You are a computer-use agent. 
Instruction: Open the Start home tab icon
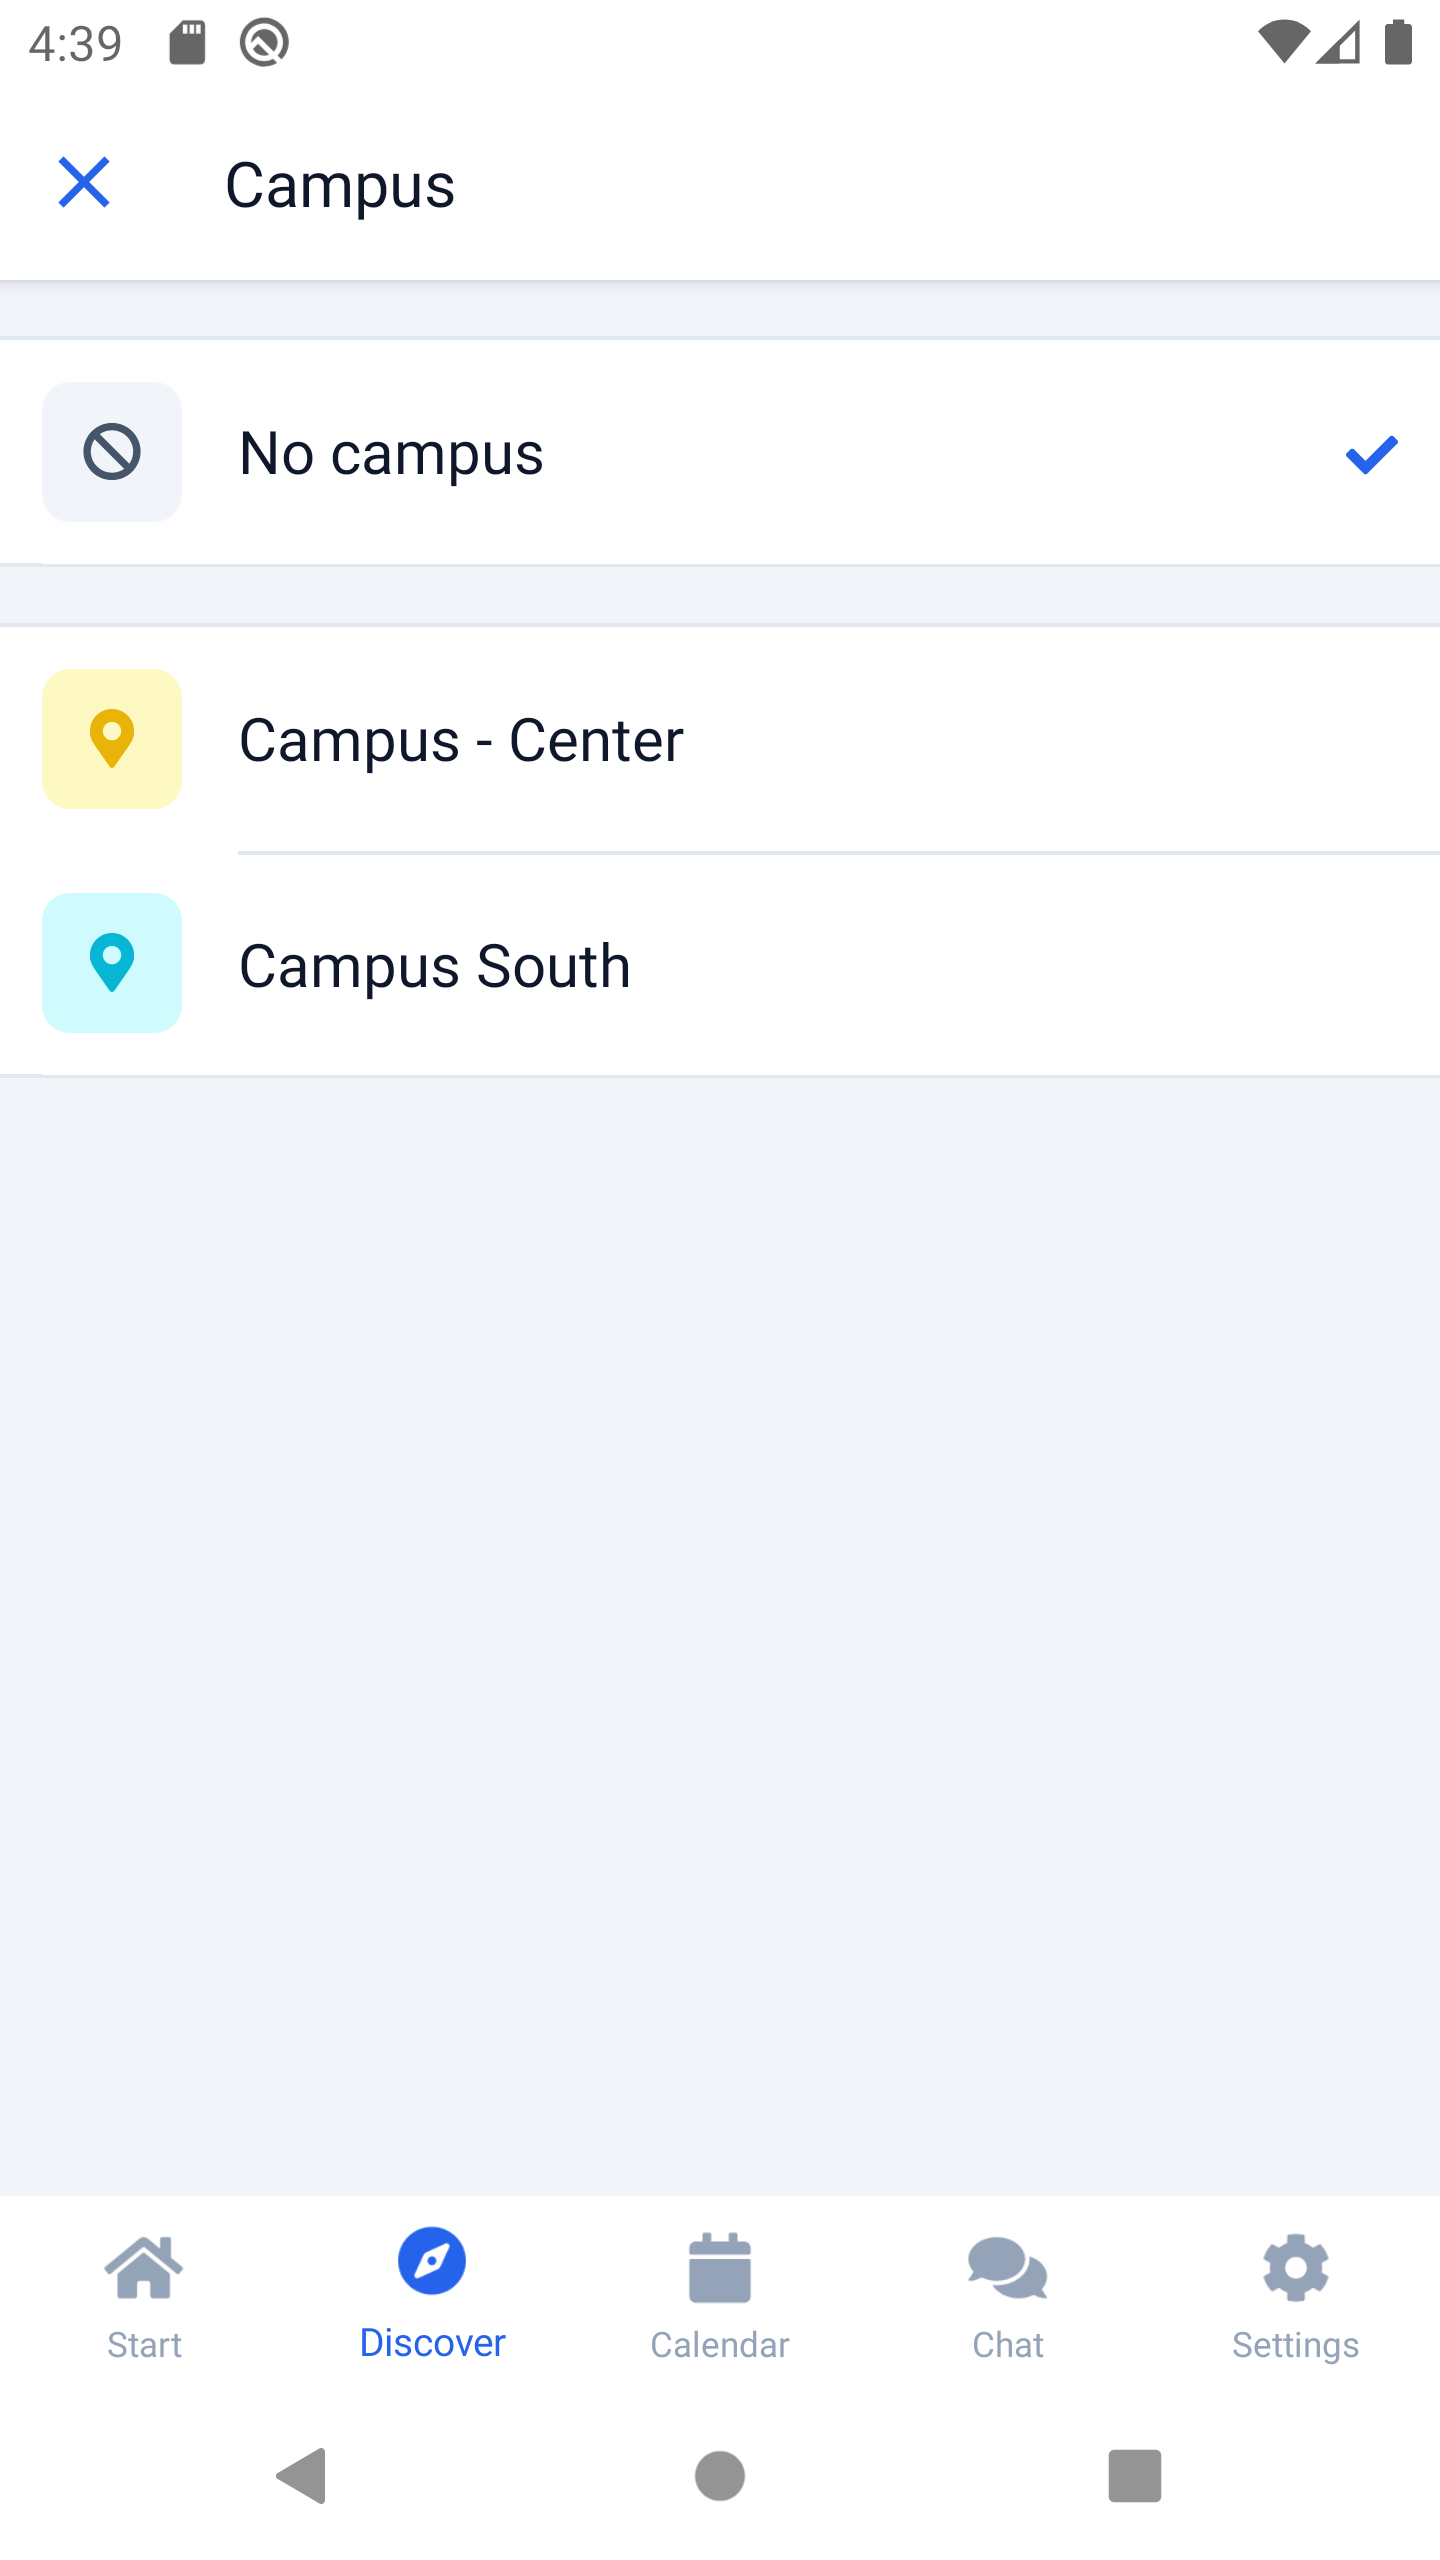[x=144, y=2268]
